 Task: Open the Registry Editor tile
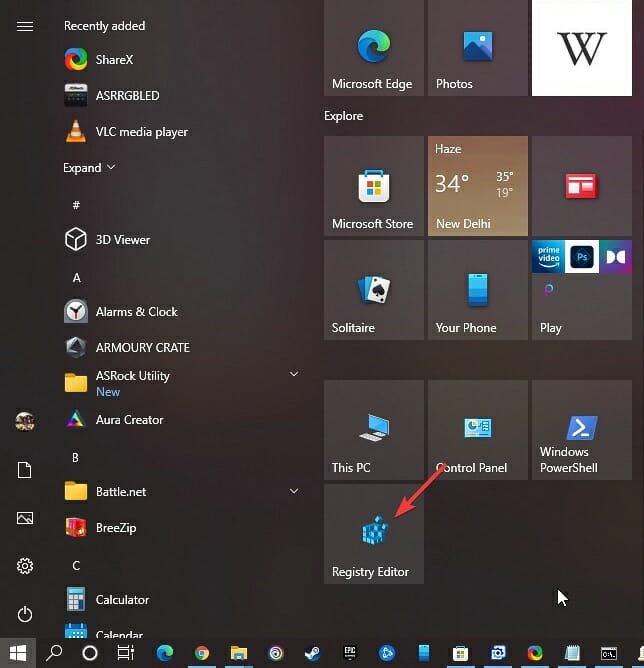(x=374, y=534)
